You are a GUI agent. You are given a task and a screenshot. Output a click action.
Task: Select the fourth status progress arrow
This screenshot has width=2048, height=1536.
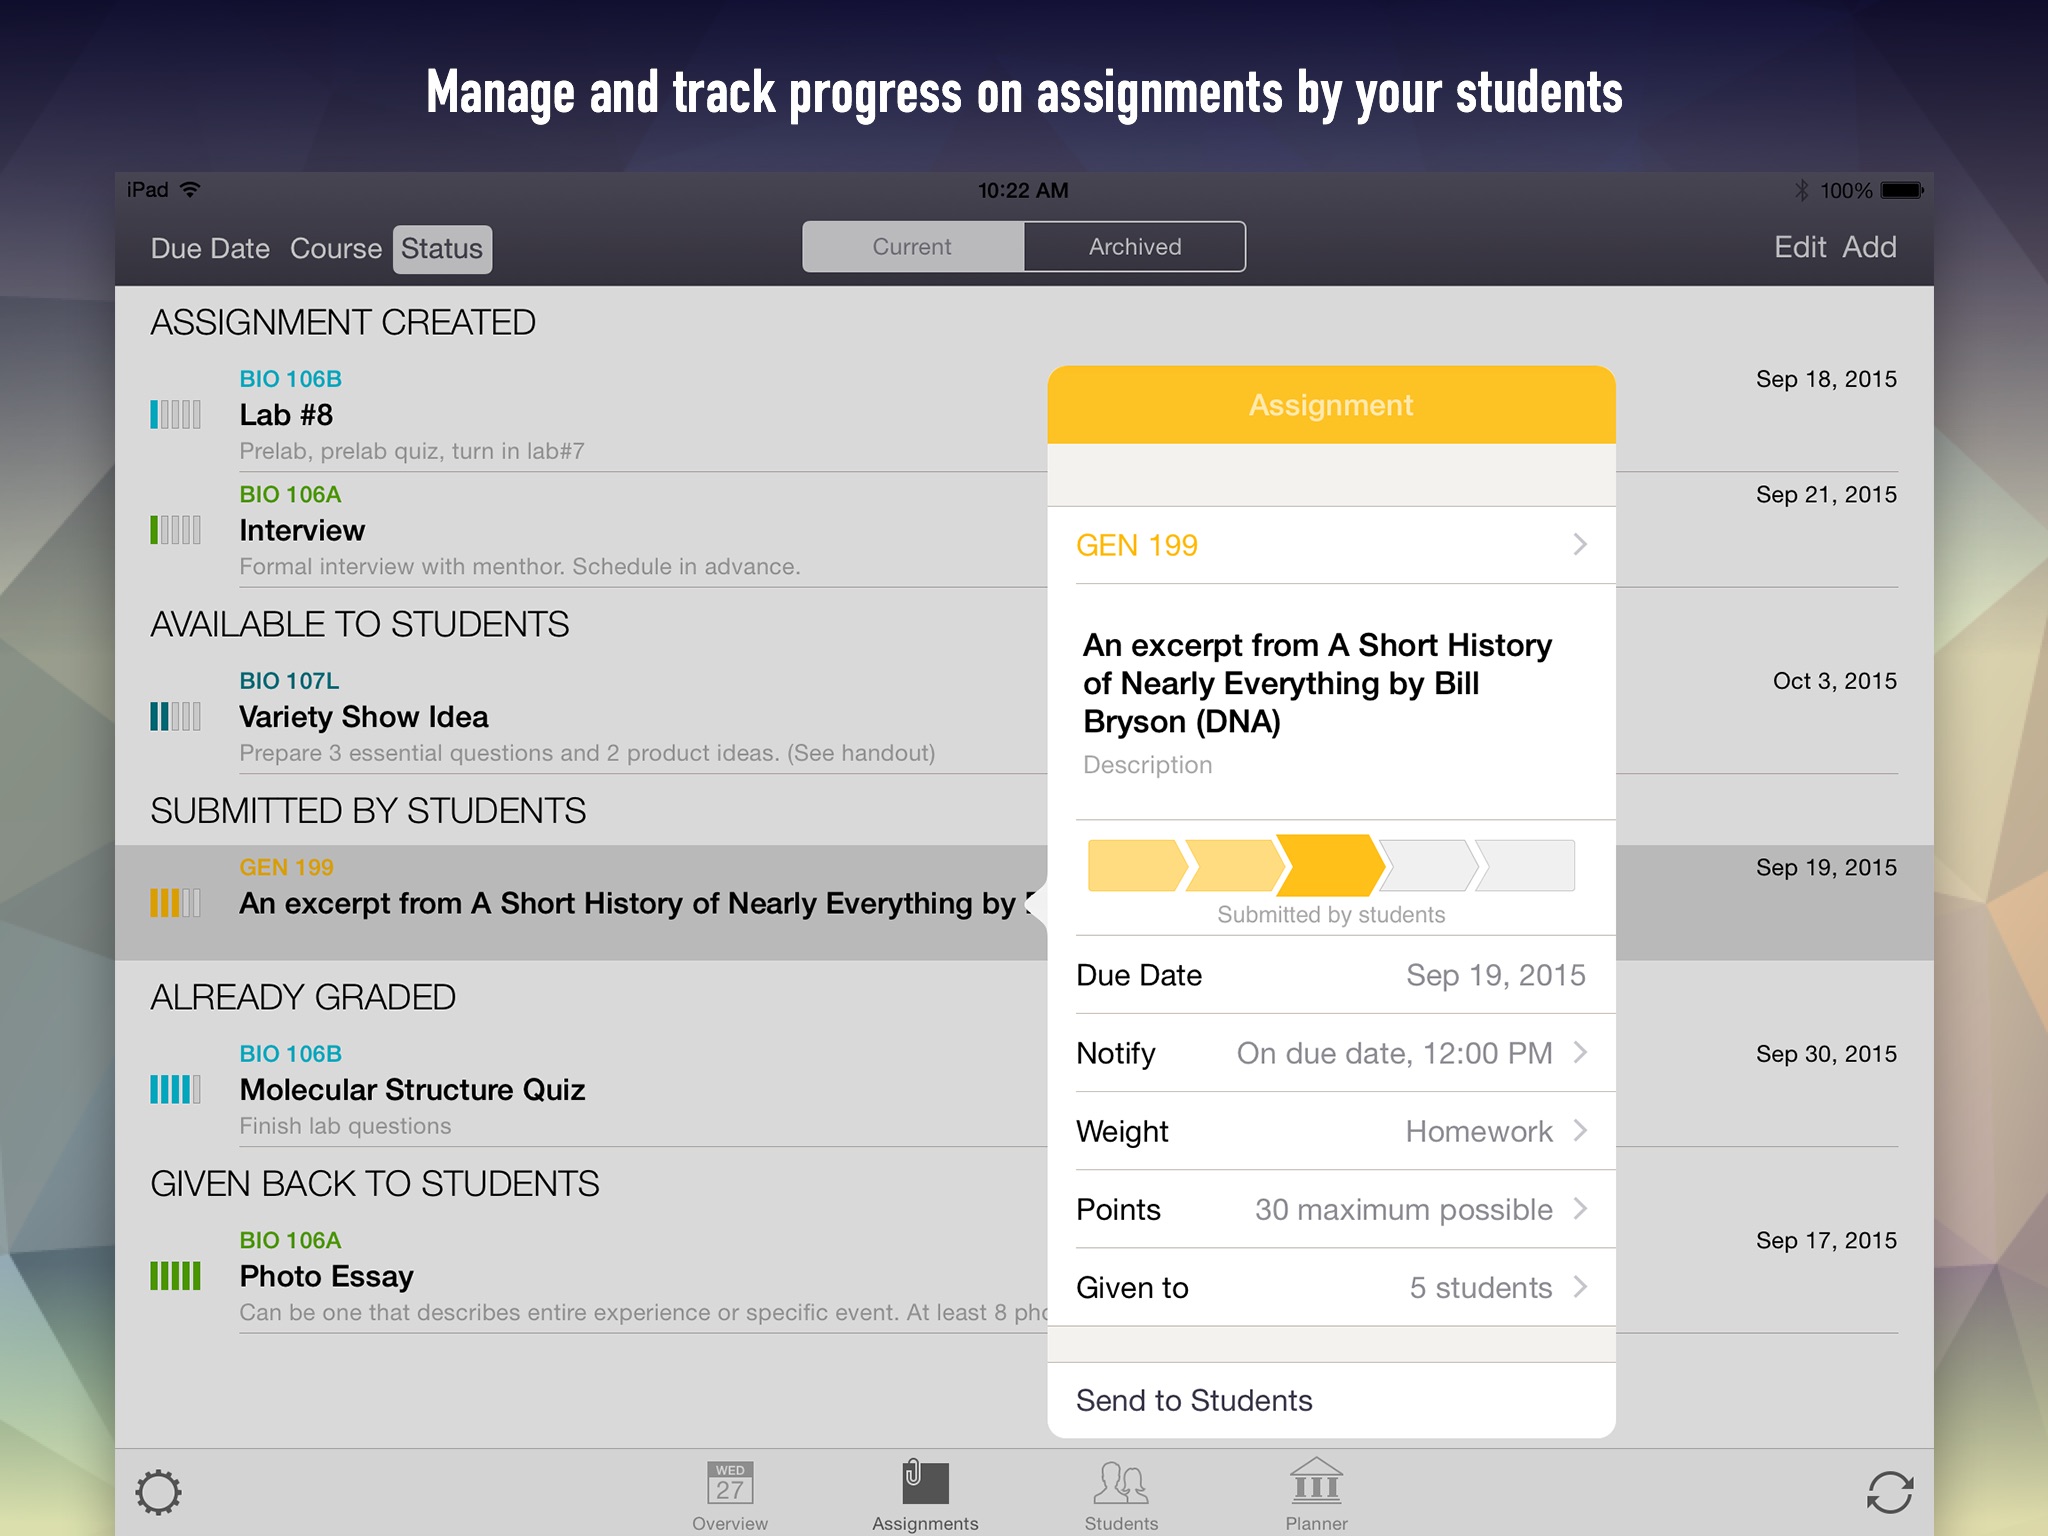coord(1428,866)
